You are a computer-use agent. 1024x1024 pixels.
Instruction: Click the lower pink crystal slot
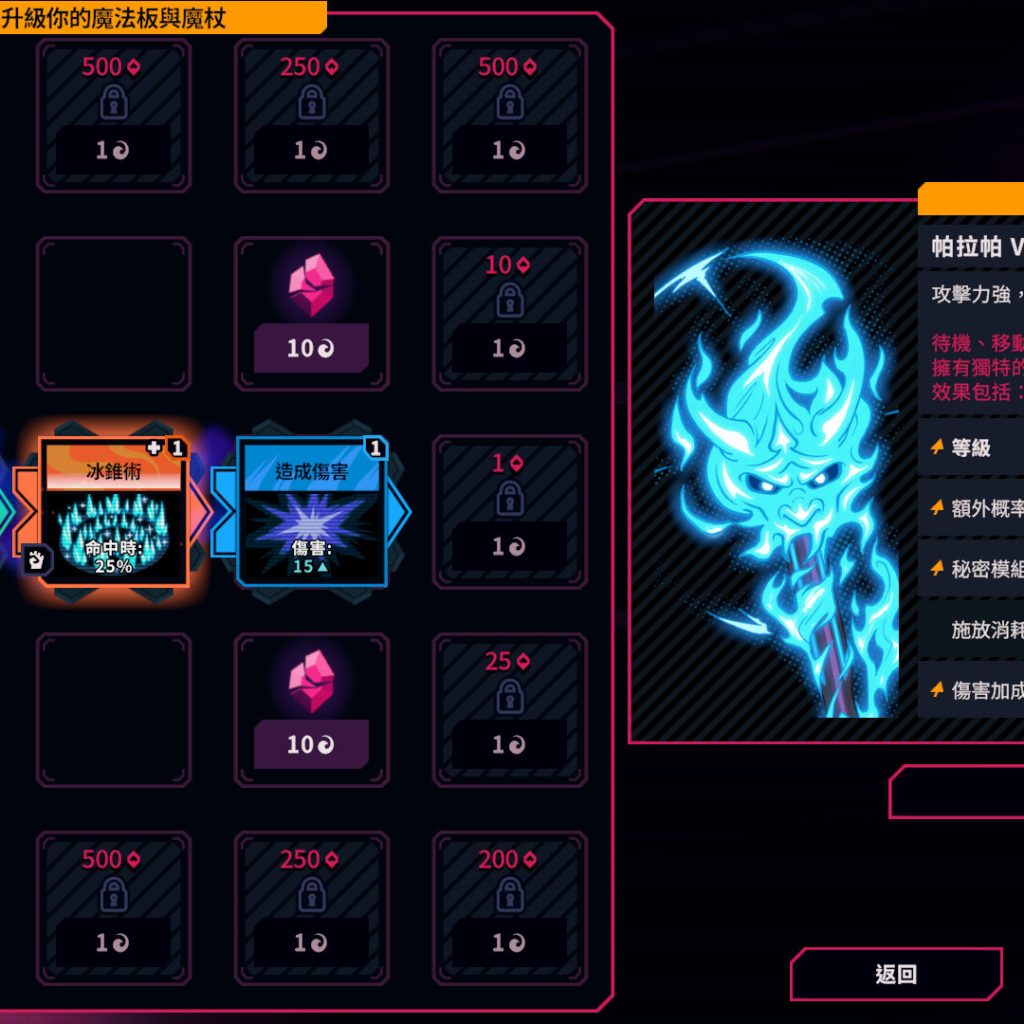[312, 710]
